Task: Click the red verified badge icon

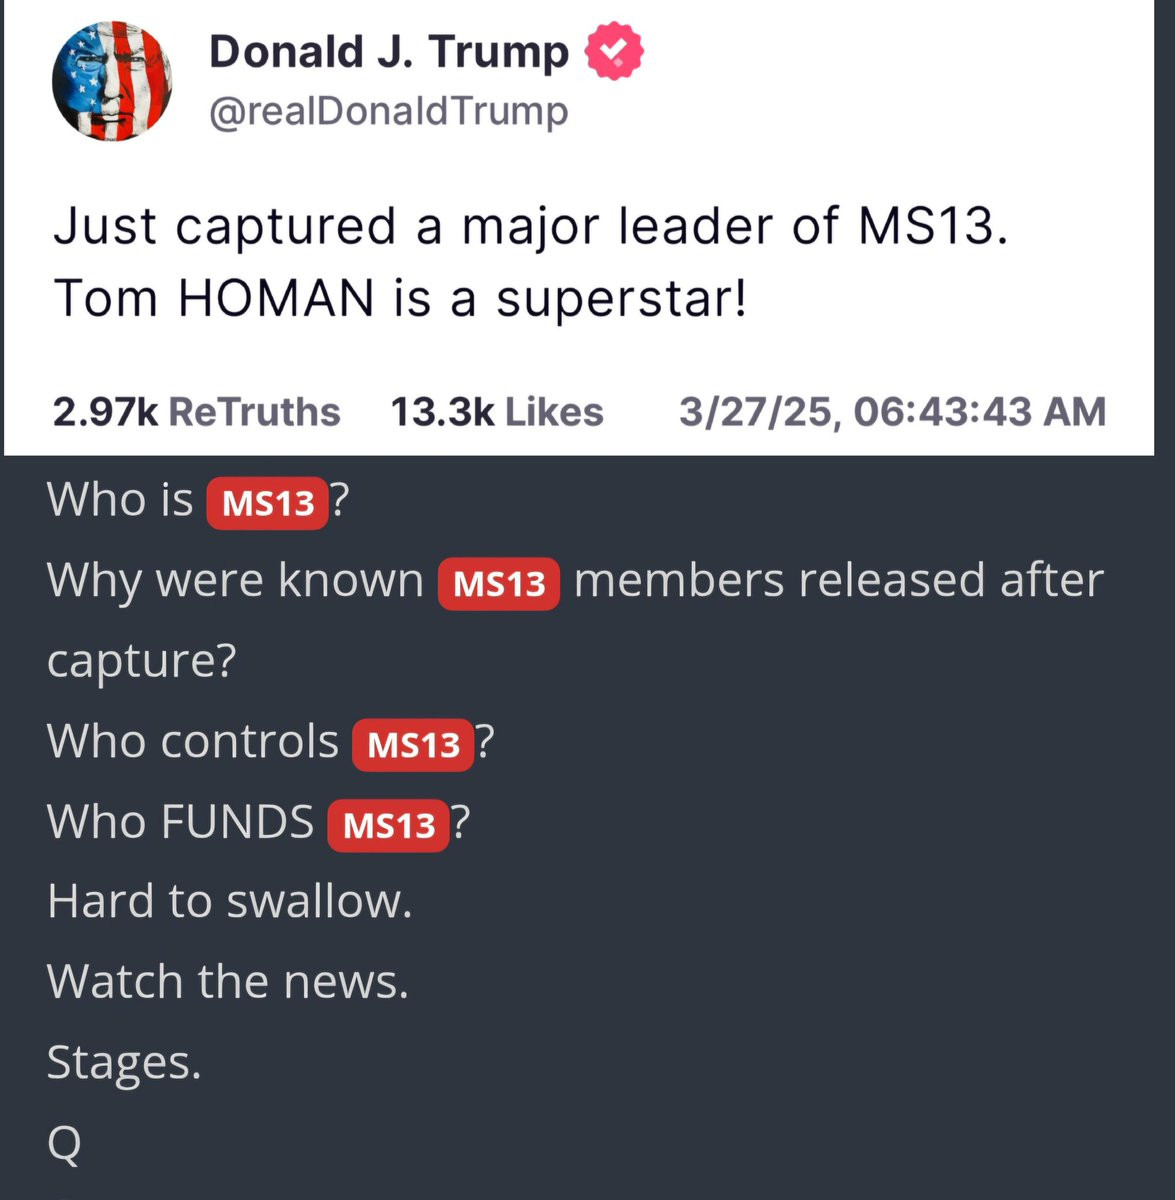Action: point(614,53)
